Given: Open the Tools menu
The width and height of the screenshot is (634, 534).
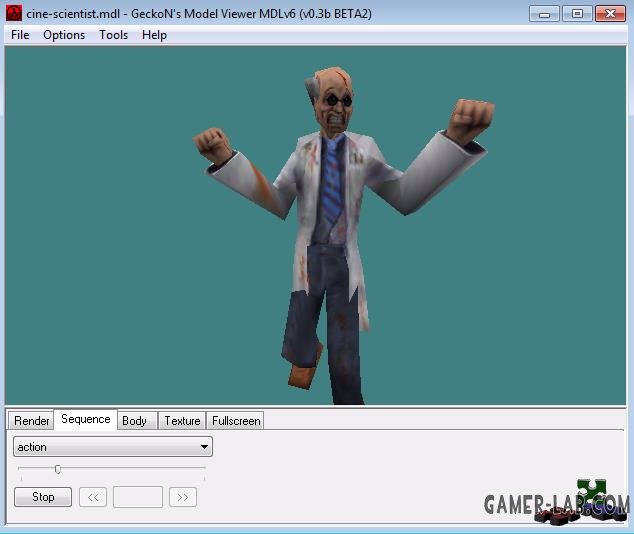Looking at the screenshot, I should [x=113, y=35].
